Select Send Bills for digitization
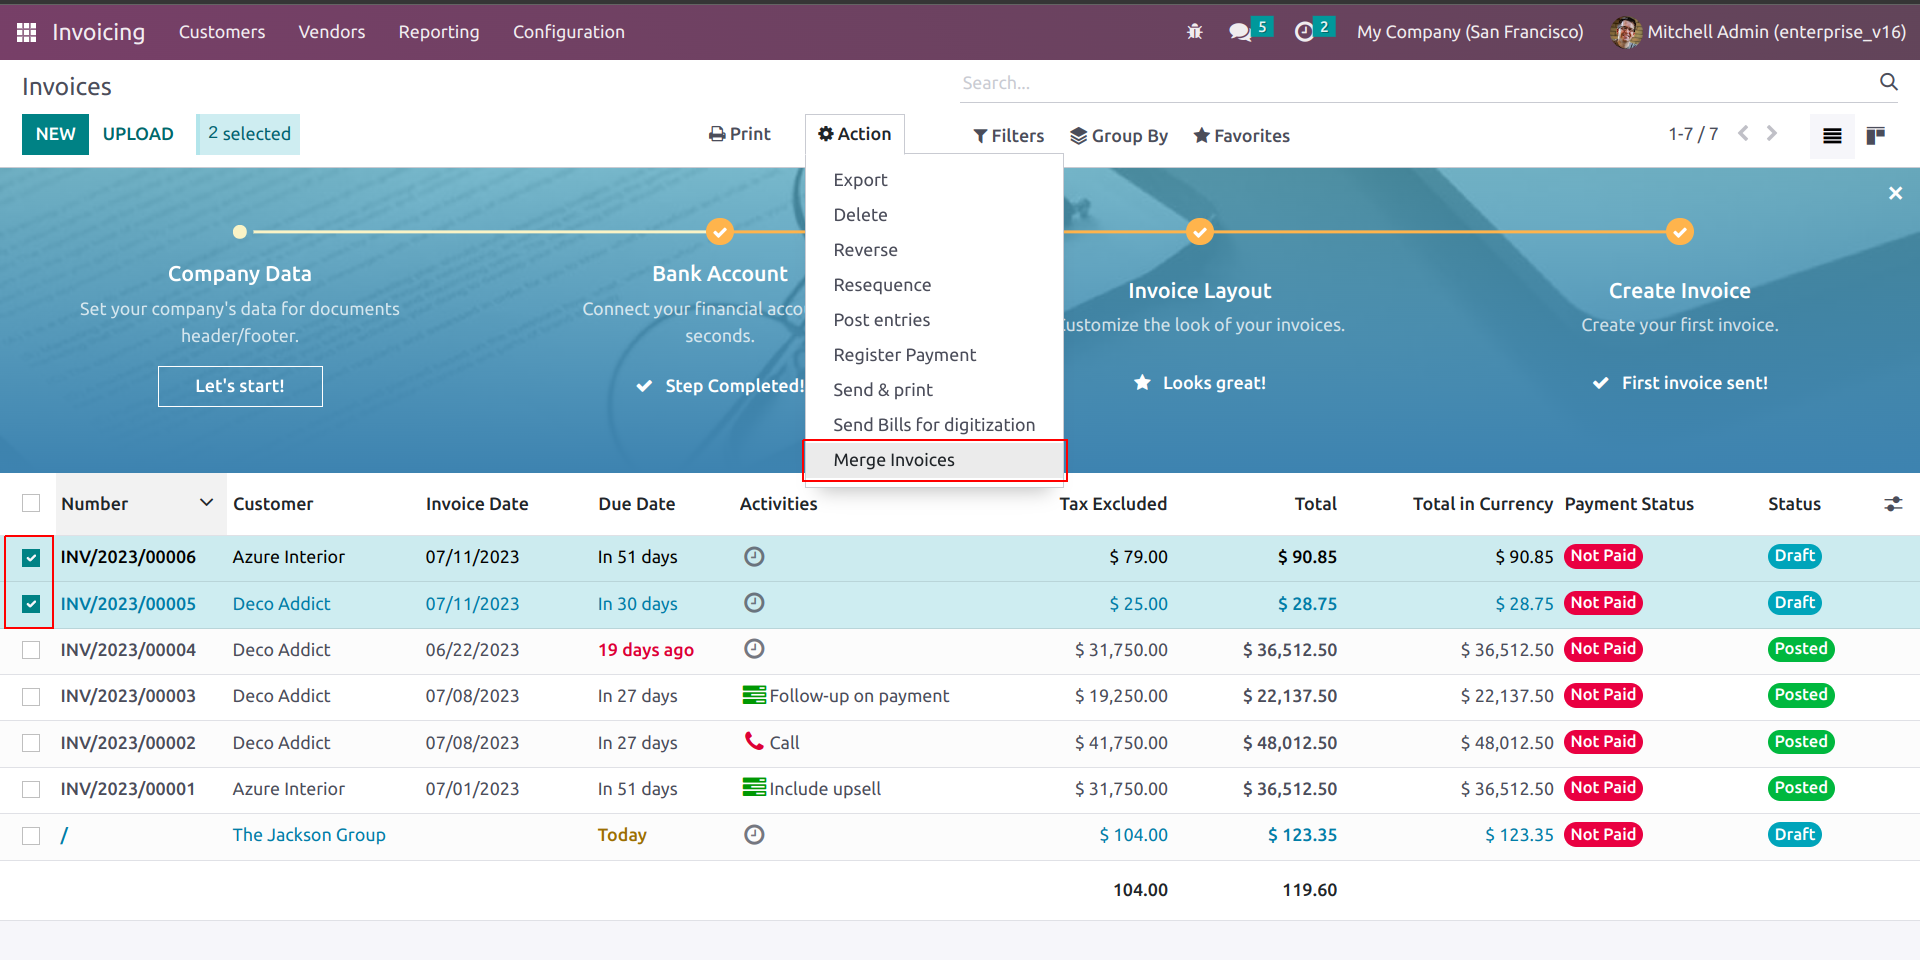The image size is (1920, 960). [934, 425]
